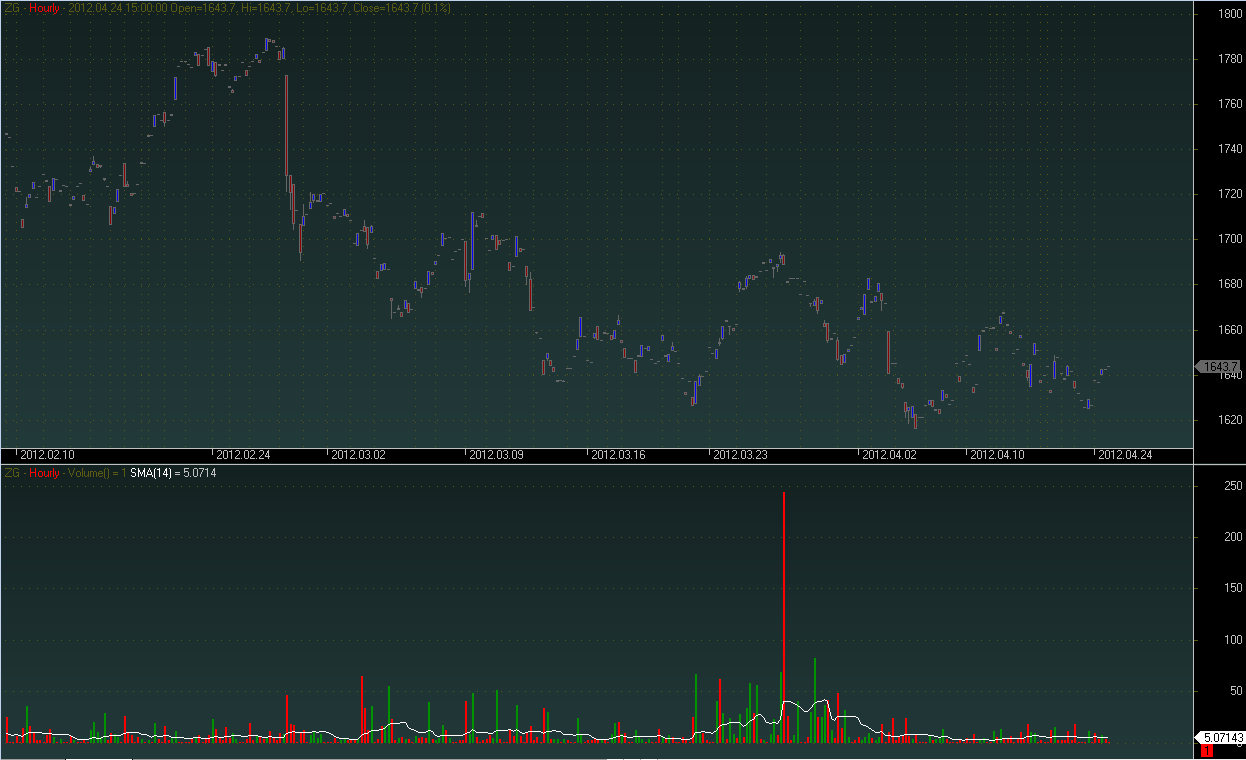This screenshot has height=760, width=1246.
Task: Click the Volume() = 1 label in volume pane
Action: point(97,473)
